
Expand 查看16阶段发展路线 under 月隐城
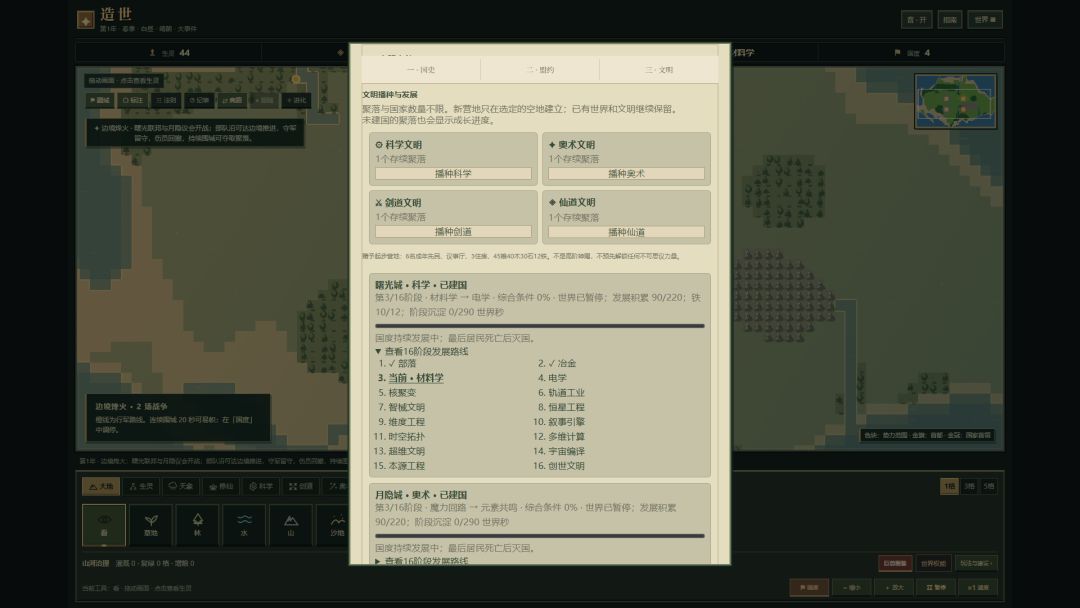tap(422, 560)
